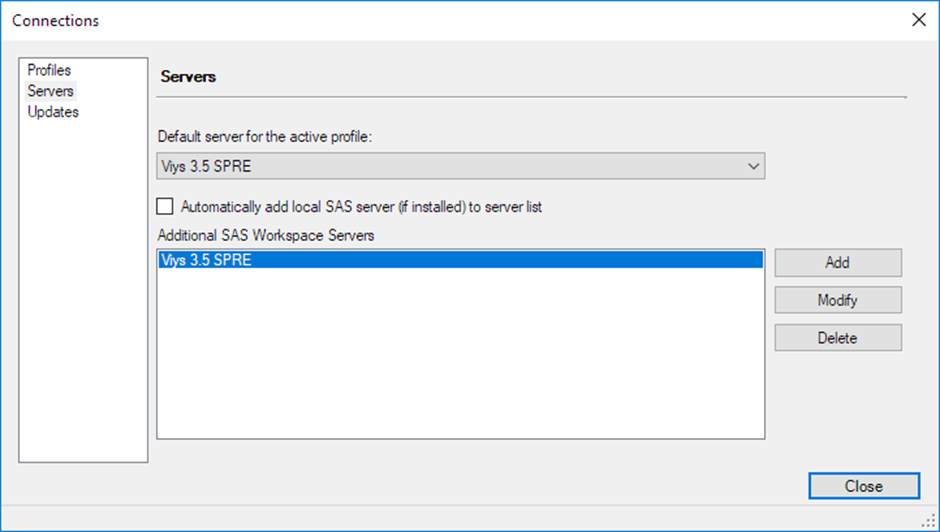Click the Add server button
The height and width of the screenshot is (532, 940).
coord(838,262)
